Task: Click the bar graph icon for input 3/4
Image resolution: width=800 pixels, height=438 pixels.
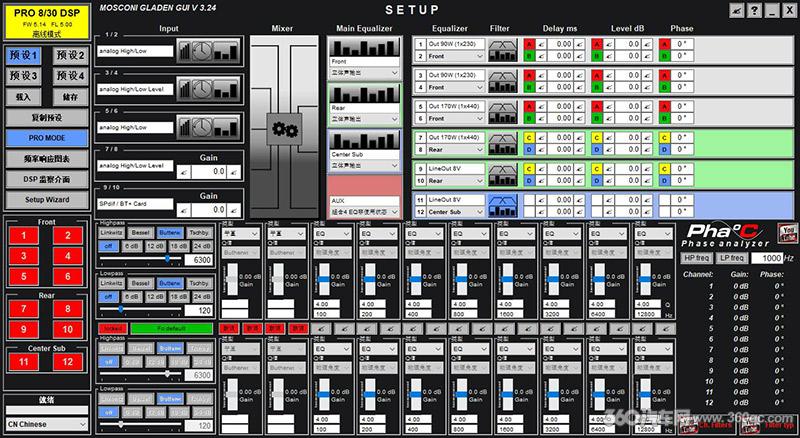Action: pyautogui.click(x=226, y=89)
